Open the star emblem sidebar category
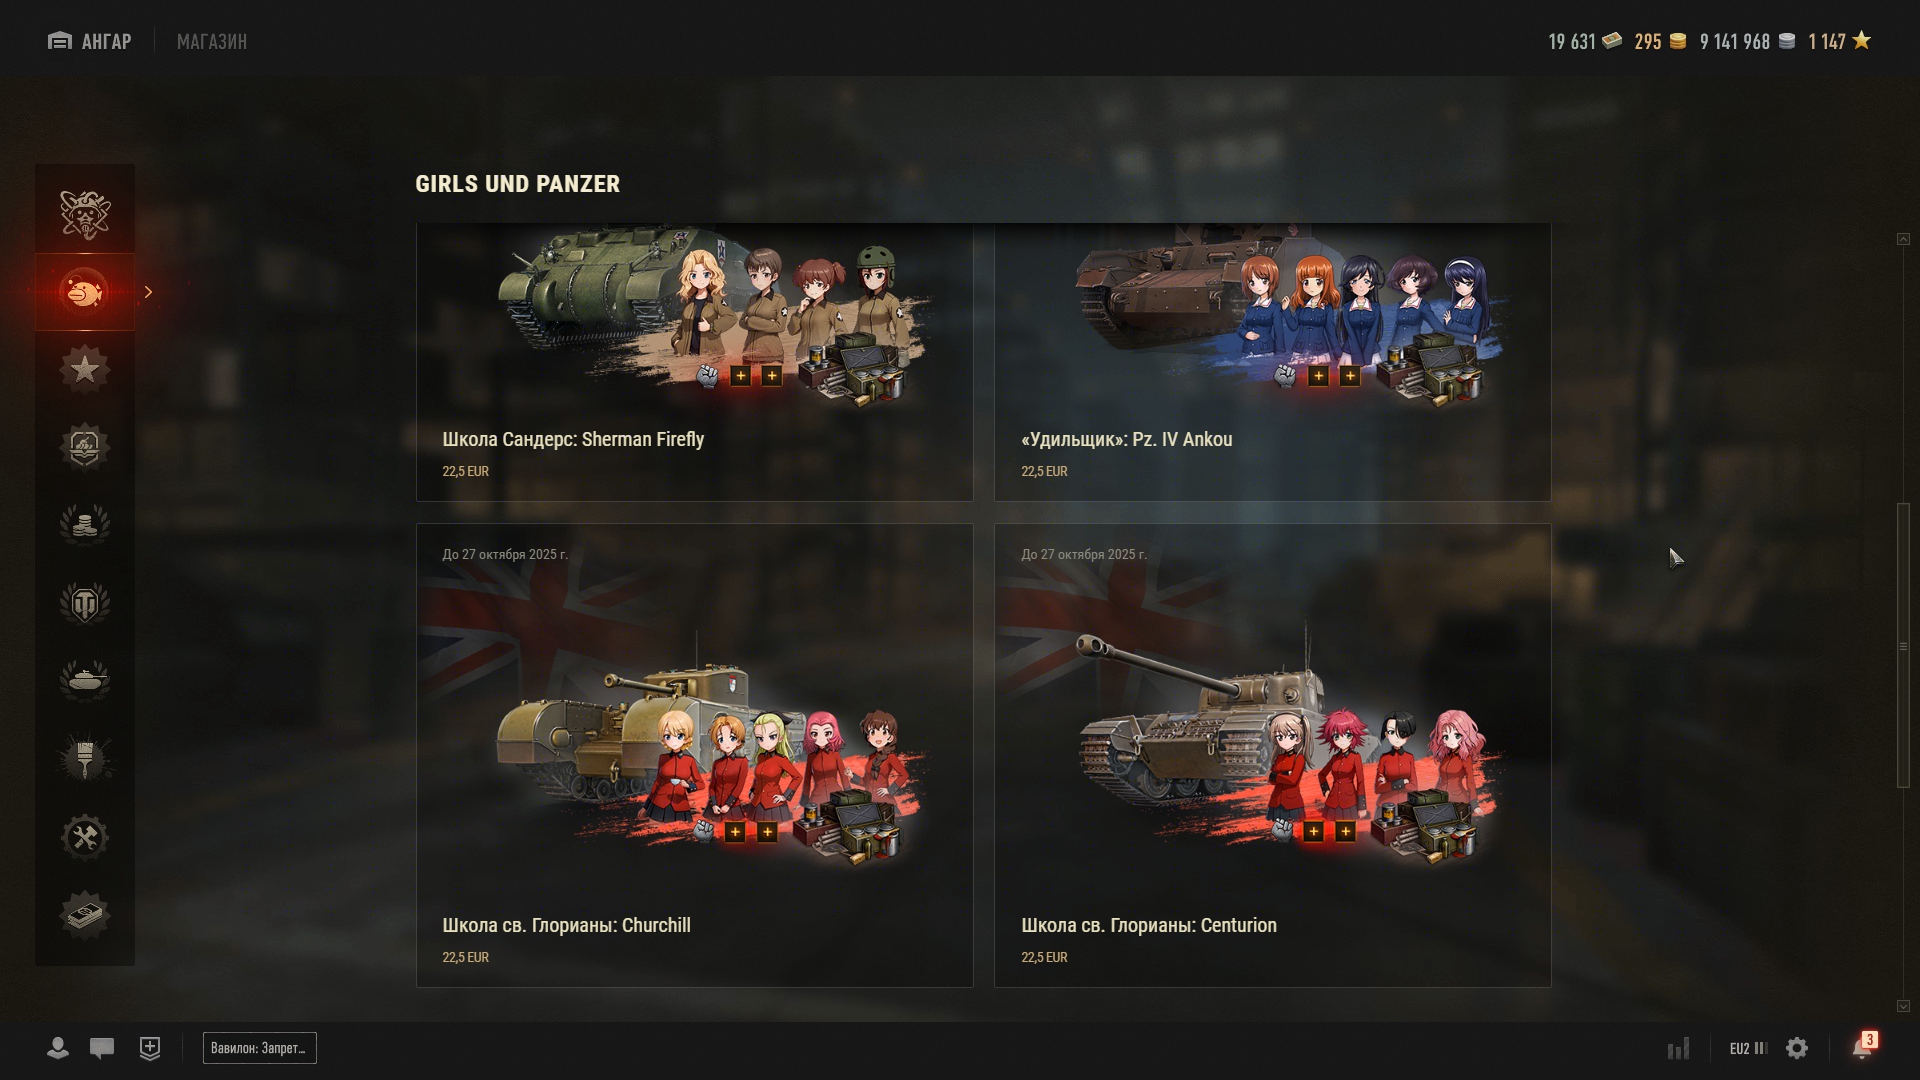Viewport: 1920px width, 1080px height. [x=85, y=369]
